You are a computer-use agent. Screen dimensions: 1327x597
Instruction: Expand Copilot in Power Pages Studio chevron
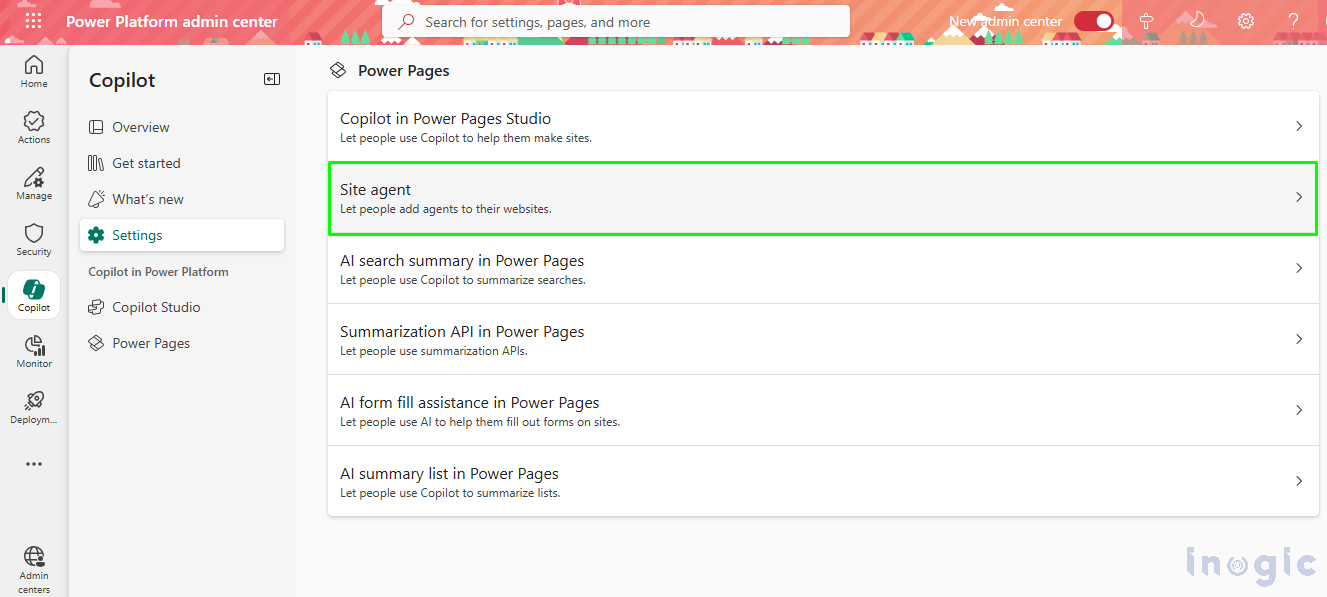coord(1299,126)
